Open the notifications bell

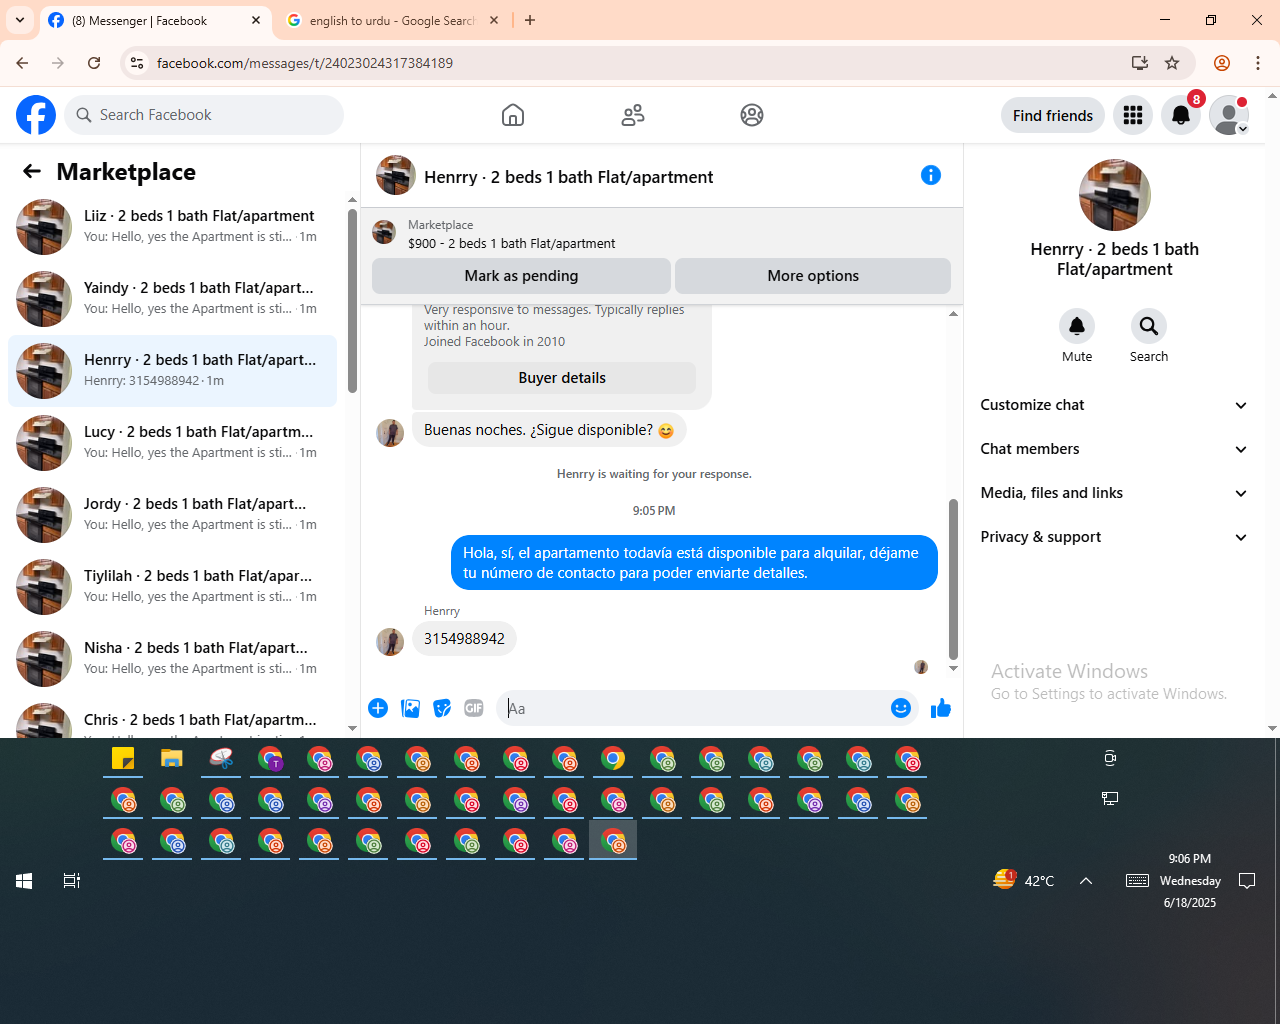pos(1181,115)
